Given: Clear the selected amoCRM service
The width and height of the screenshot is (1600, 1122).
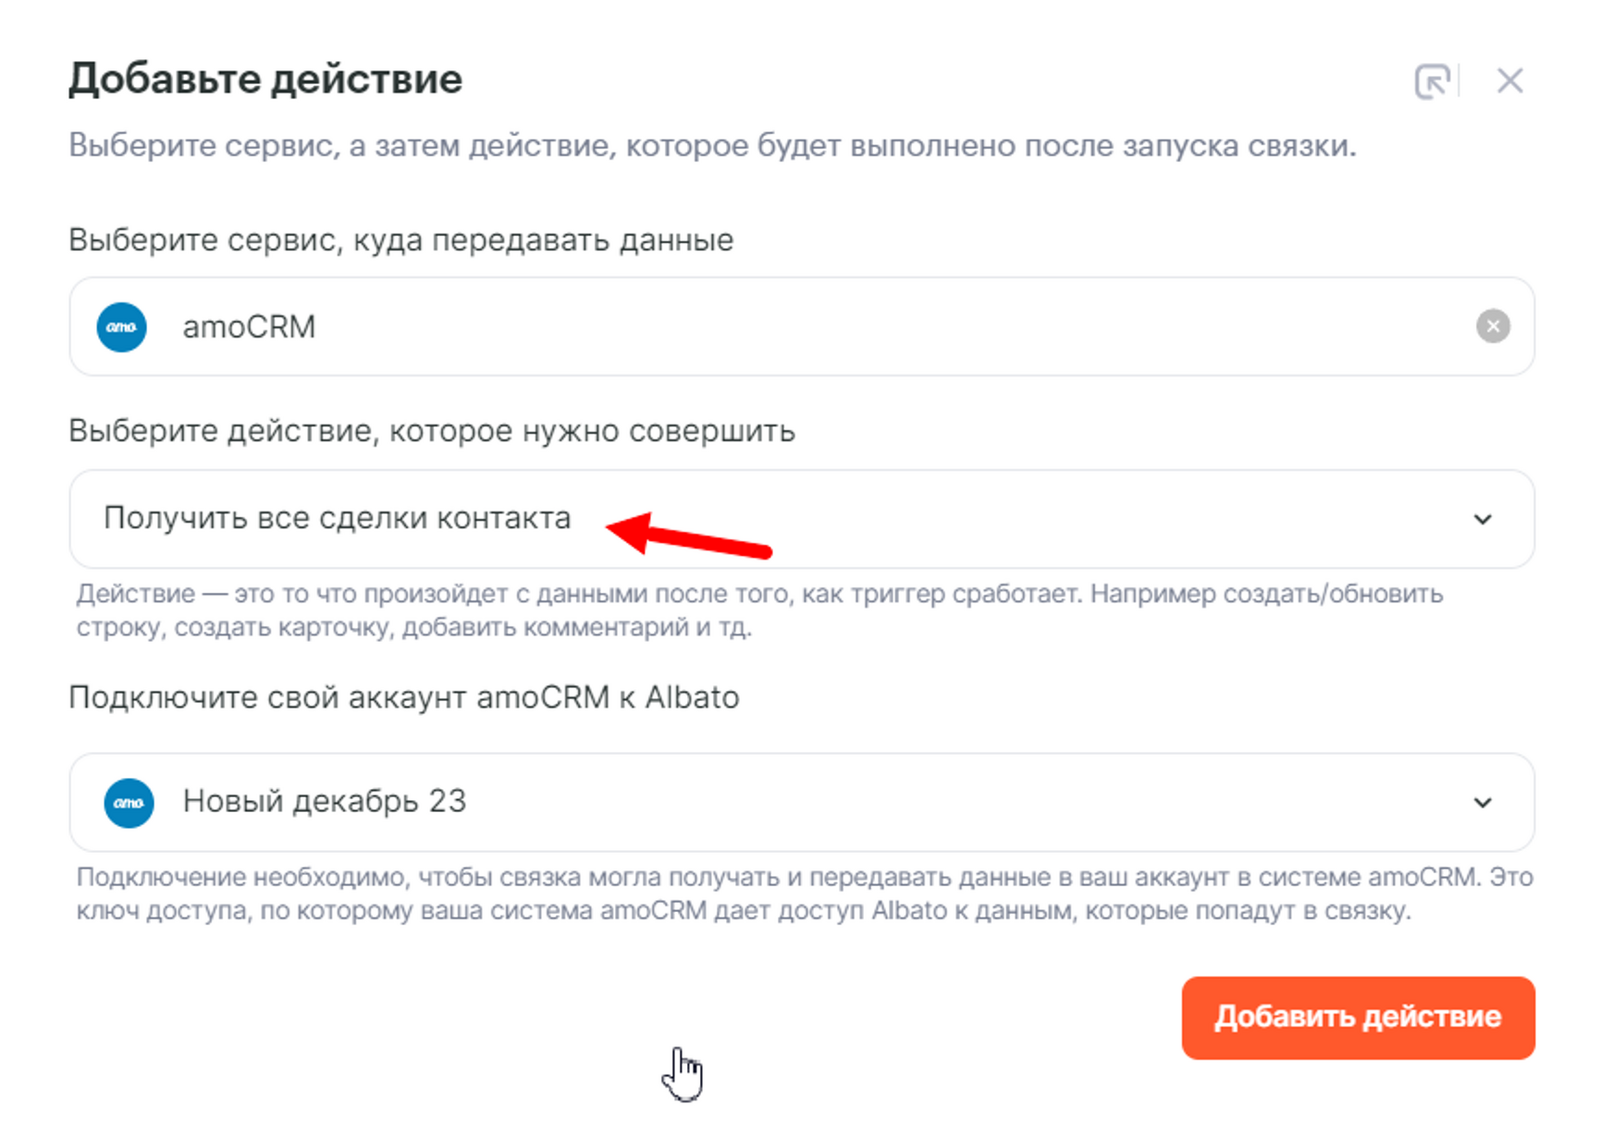Looking at the screenshot, I should (1492, 326).
